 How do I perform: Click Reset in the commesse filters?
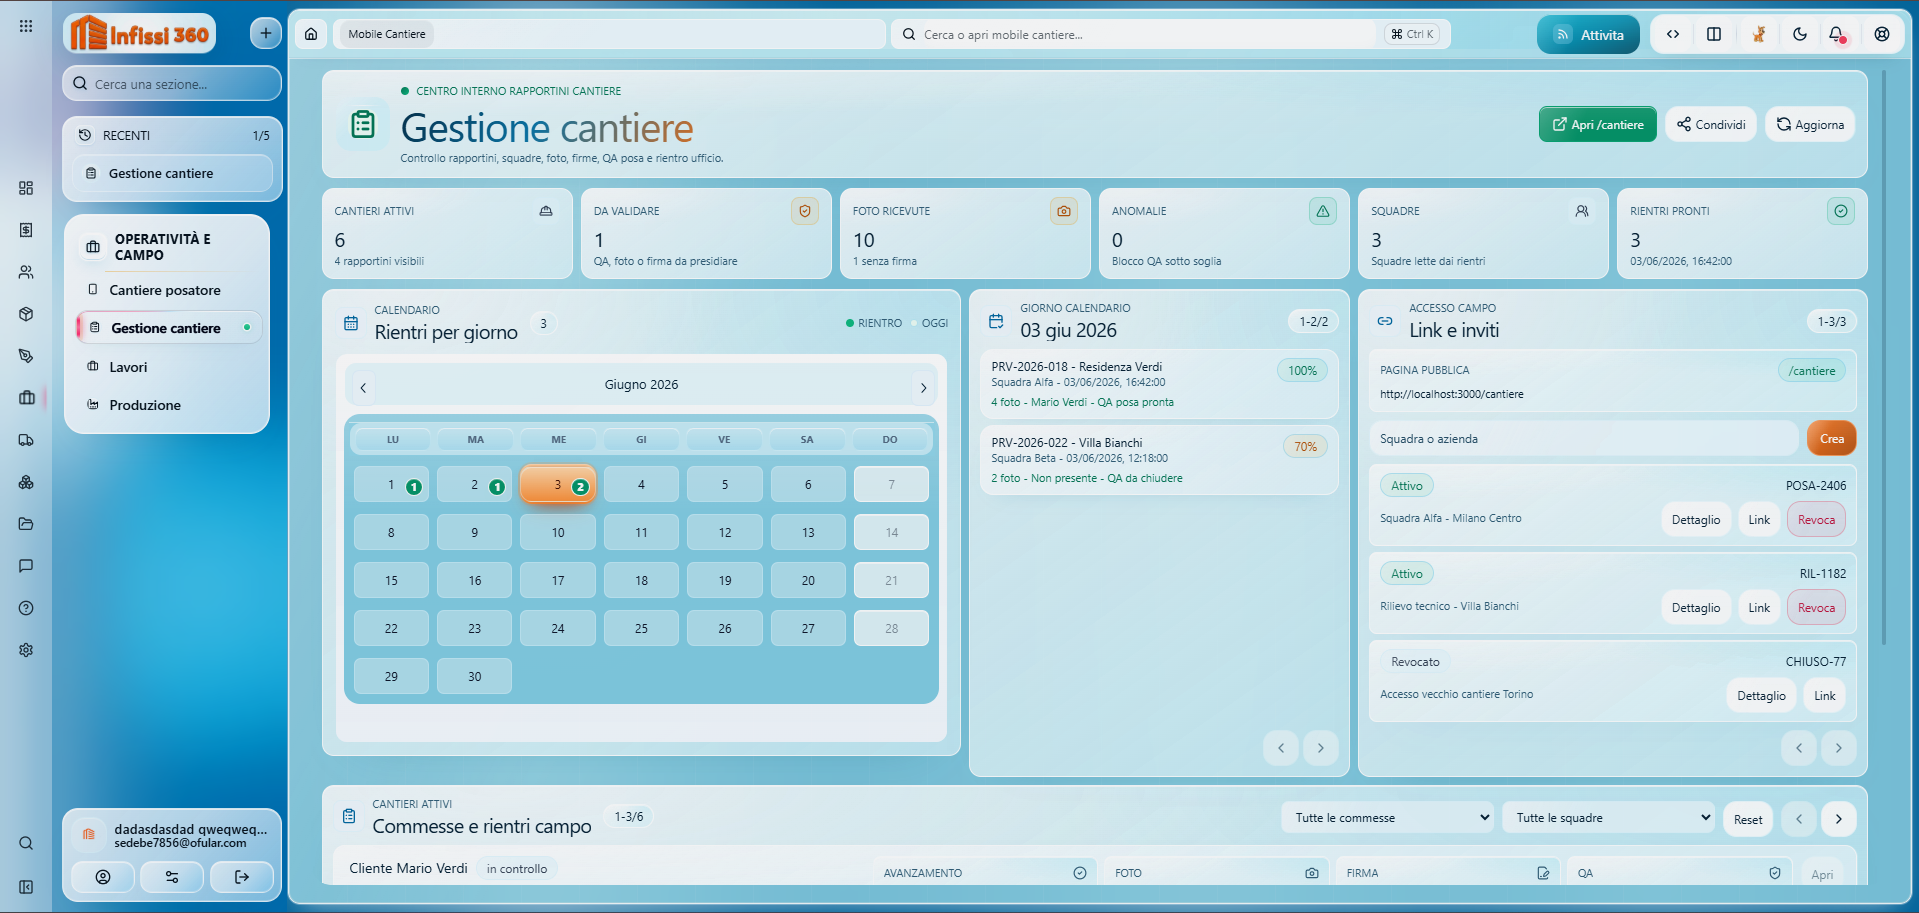pyautogui.click(x=1748, y=819)
